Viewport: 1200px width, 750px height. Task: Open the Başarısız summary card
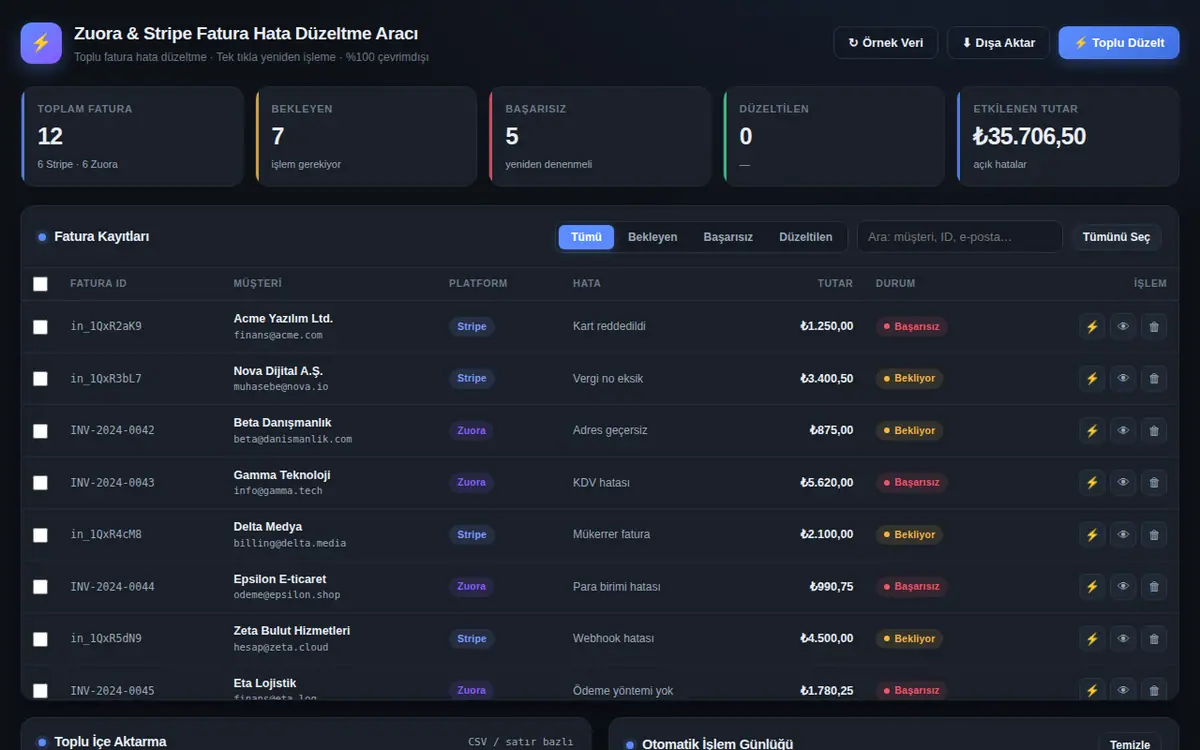click(x=599, y=136)
